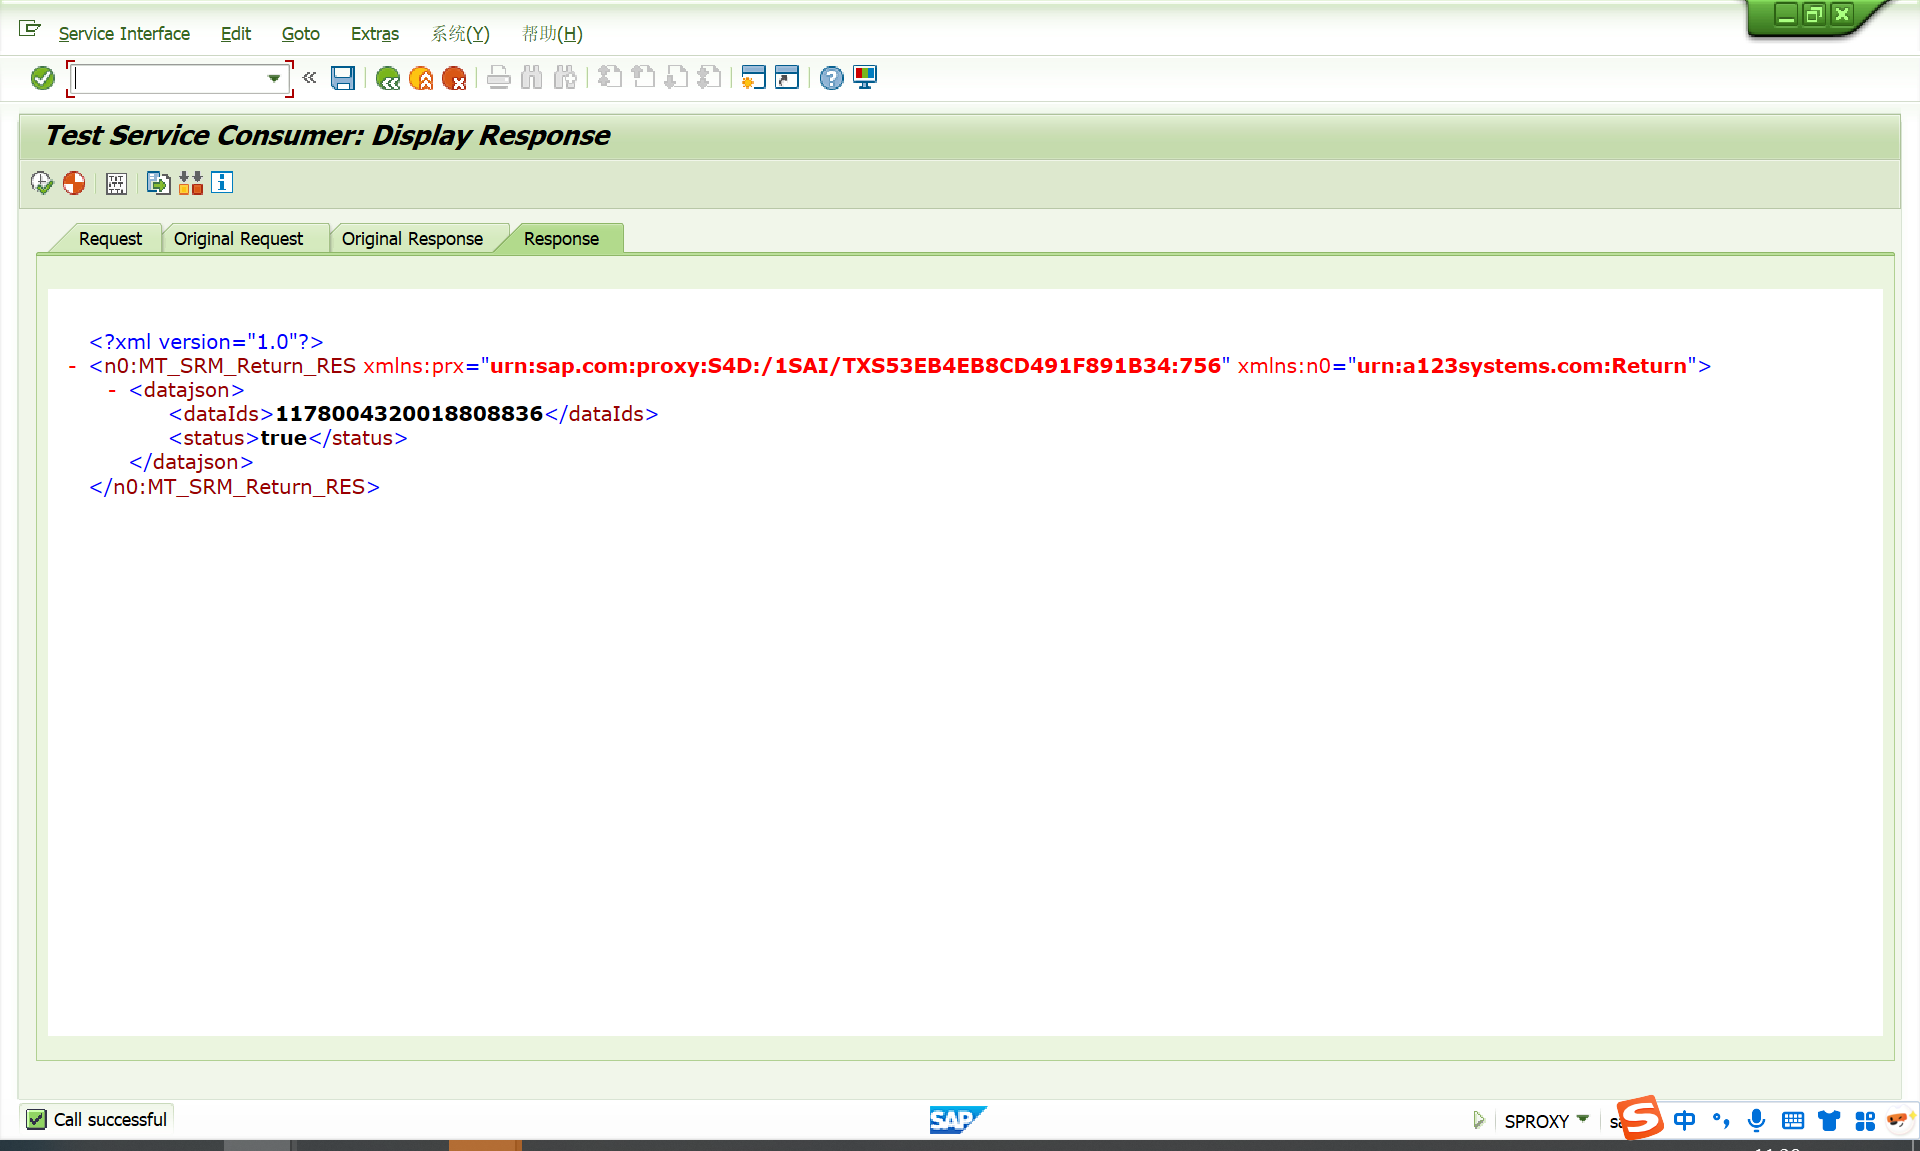This screenshot has height=1151, width=1920.
Task: Switch to the Original Request tab
Action: [x=238, y=239]
